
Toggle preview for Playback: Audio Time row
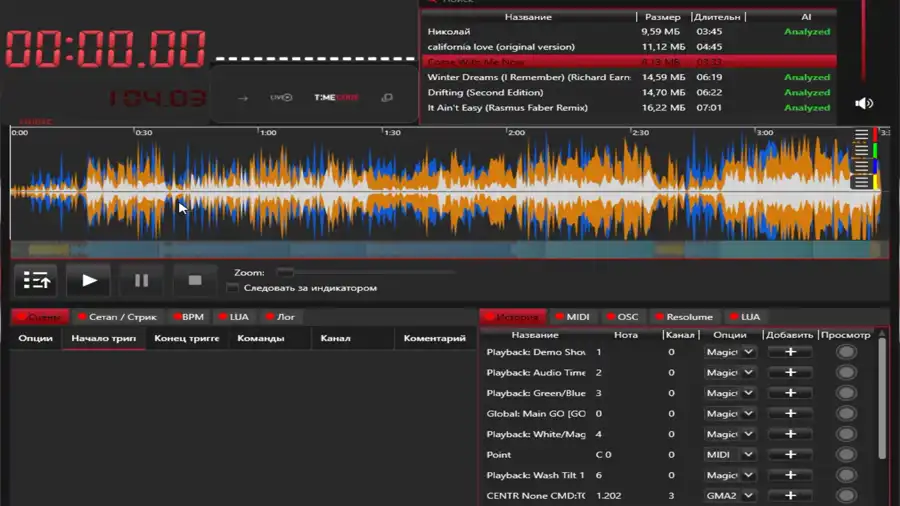tap(847, 373)
